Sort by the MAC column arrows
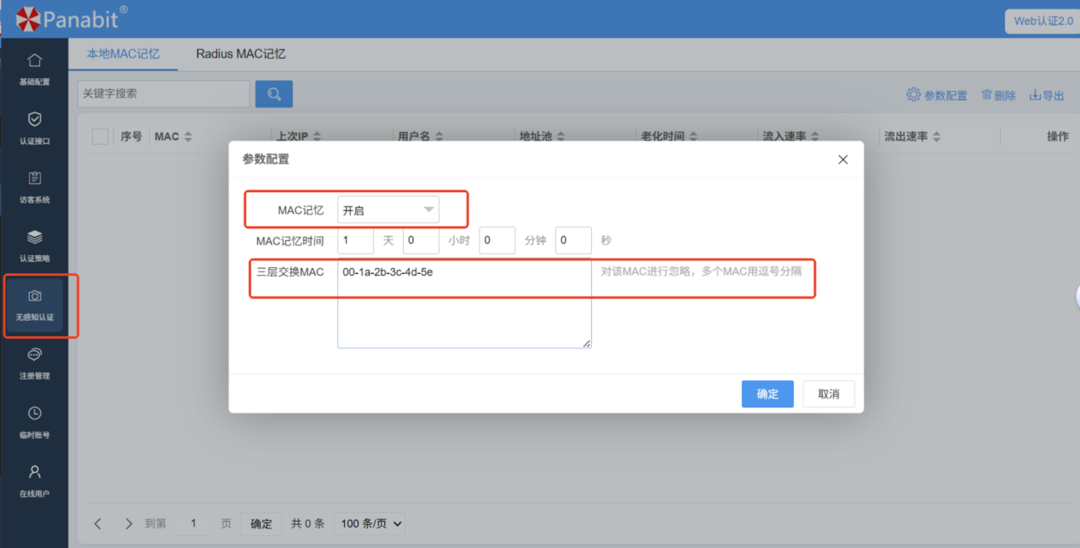Screen dimensions: 1080x548 tap(188, 137)
